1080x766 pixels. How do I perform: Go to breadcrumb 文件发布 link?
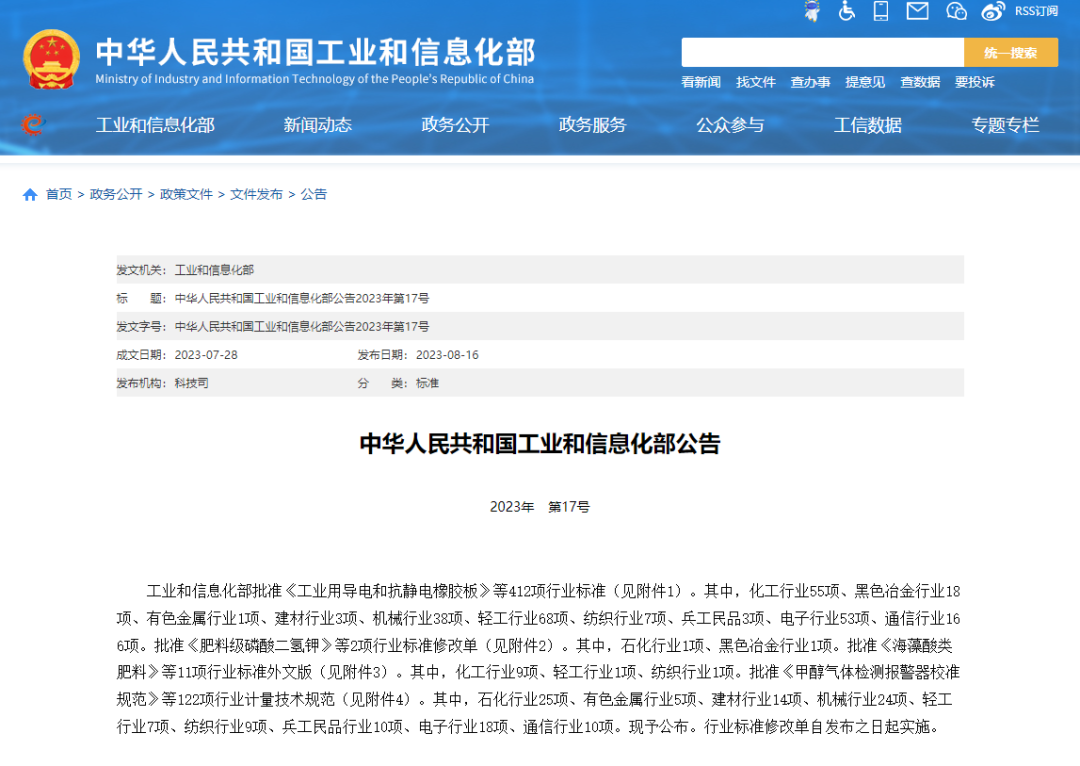[x=256, y=194]
